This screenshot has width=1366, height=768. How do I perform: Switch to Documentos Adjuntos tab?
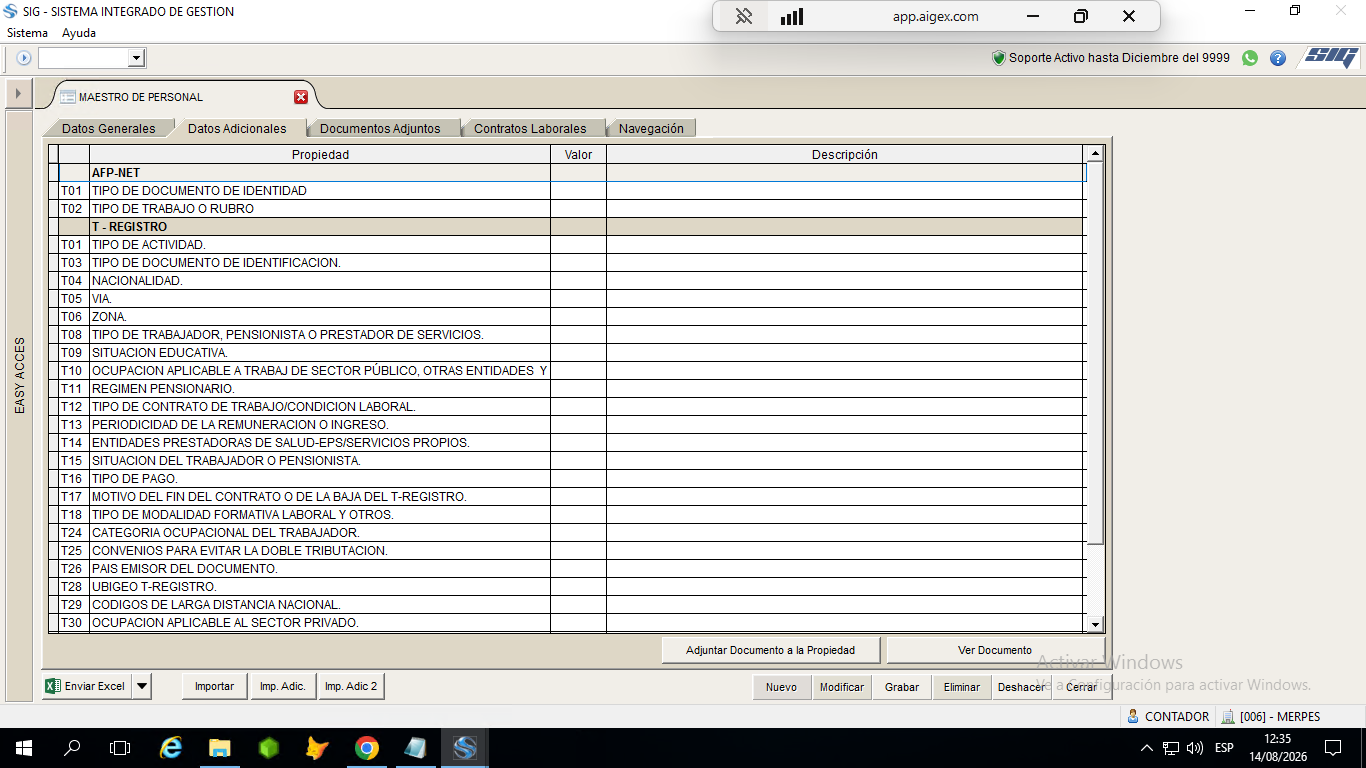coord(380,128)
